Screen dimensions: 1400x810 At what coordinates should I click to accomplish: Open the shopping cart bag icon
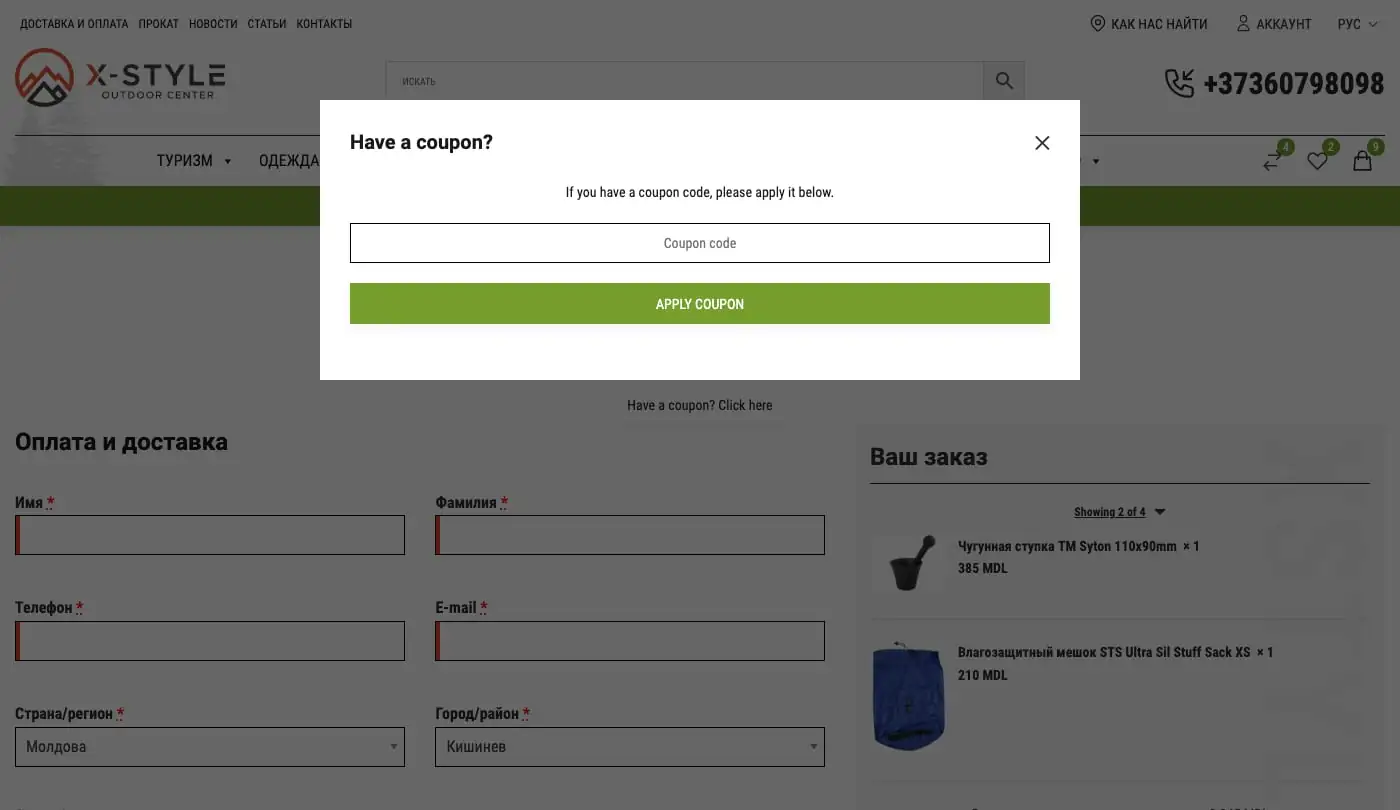point(1362,160)
